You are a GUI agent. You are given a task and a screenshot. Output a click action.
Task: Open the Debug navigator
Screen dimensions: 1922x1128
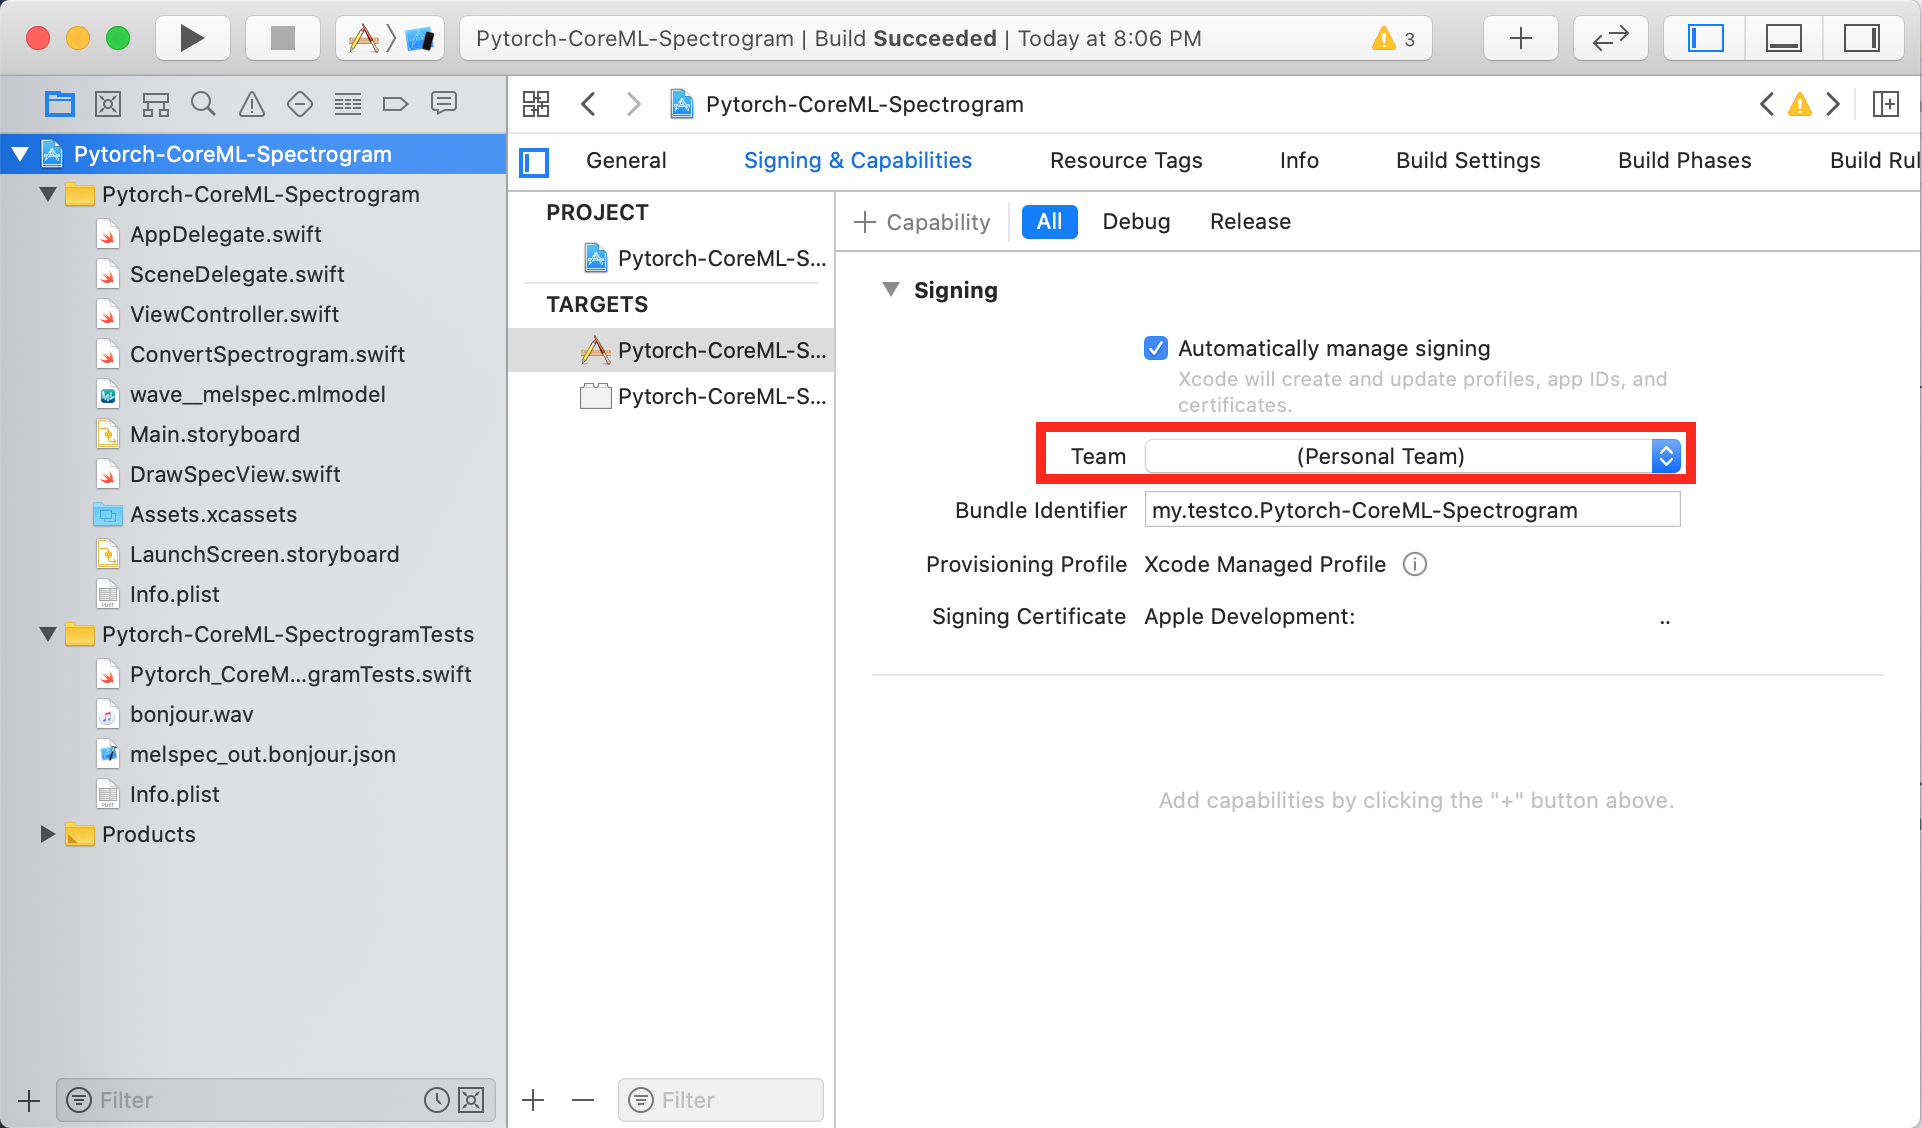(347, 103)
